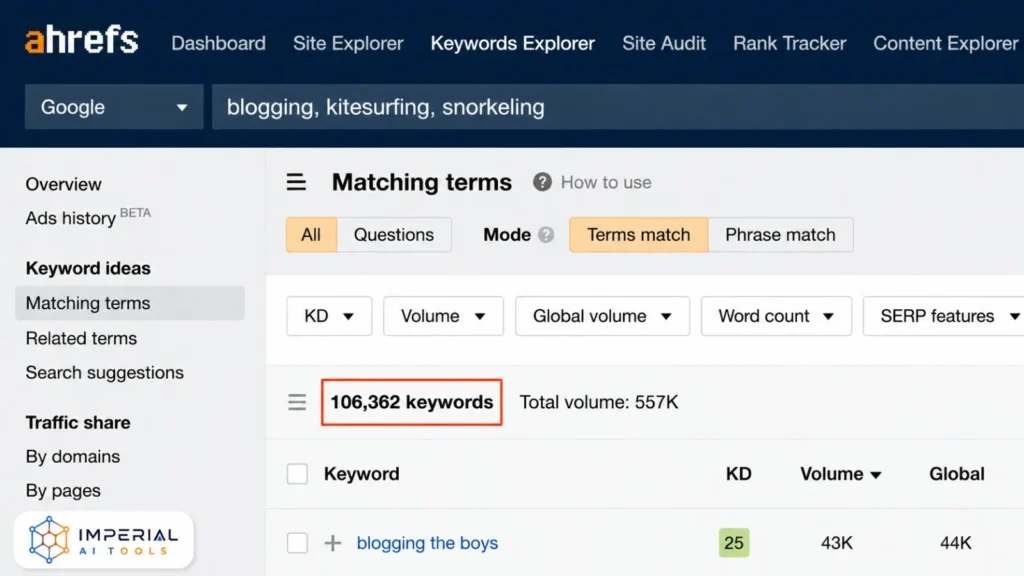Select the All filter toggle
Image resolution: width=1024 pixels, height=576 pixels.
(312, 234)
